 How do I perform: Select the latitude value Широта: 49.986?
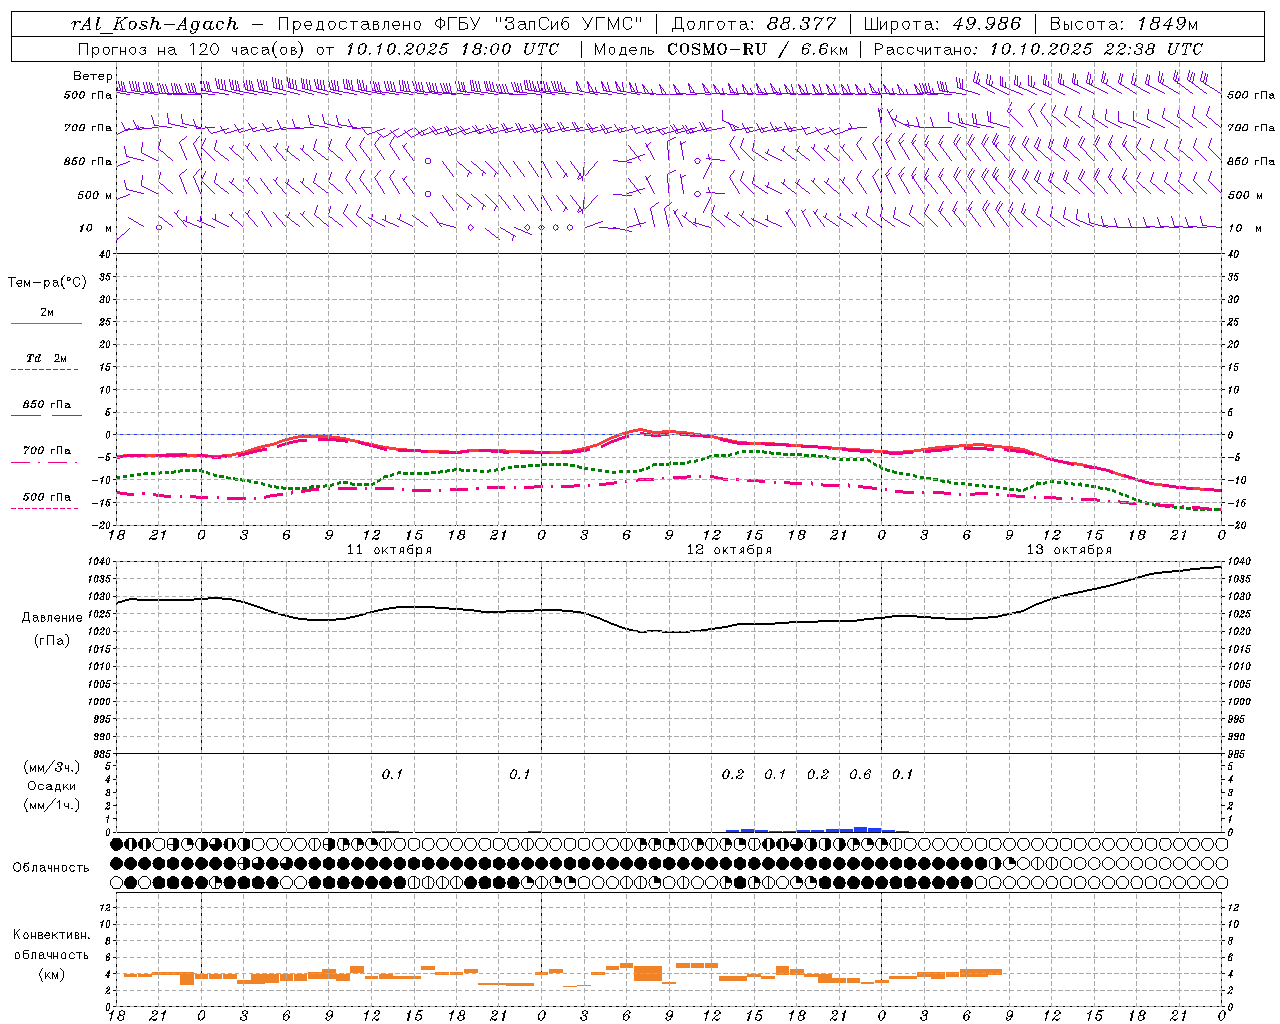942,24
